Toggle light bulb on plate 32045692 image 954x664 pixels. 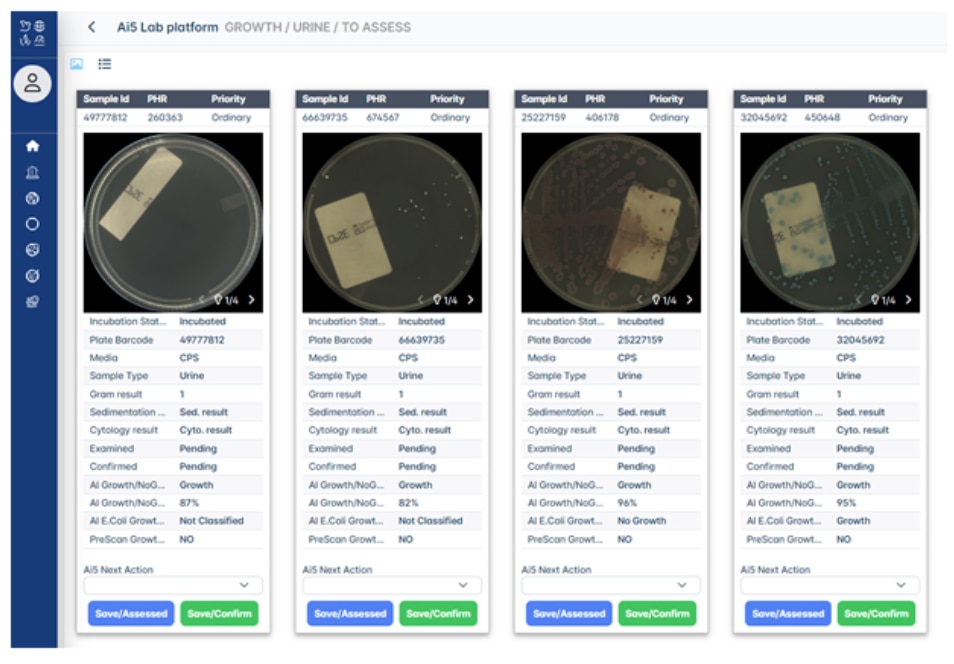tap(875, 299)
